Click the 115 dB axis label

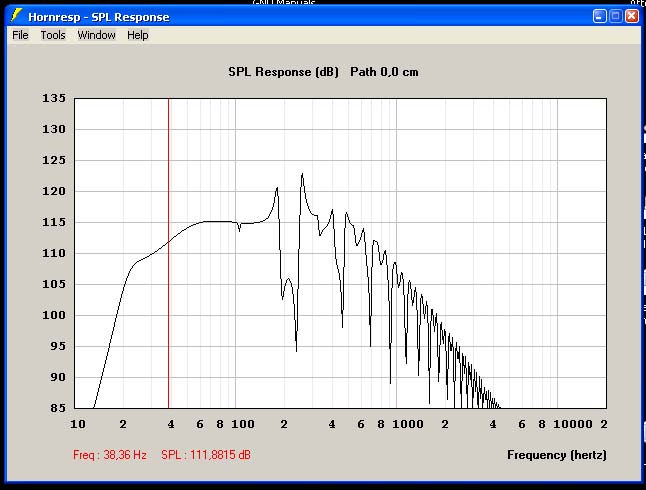pyautogui.click(x=54, y=222)
